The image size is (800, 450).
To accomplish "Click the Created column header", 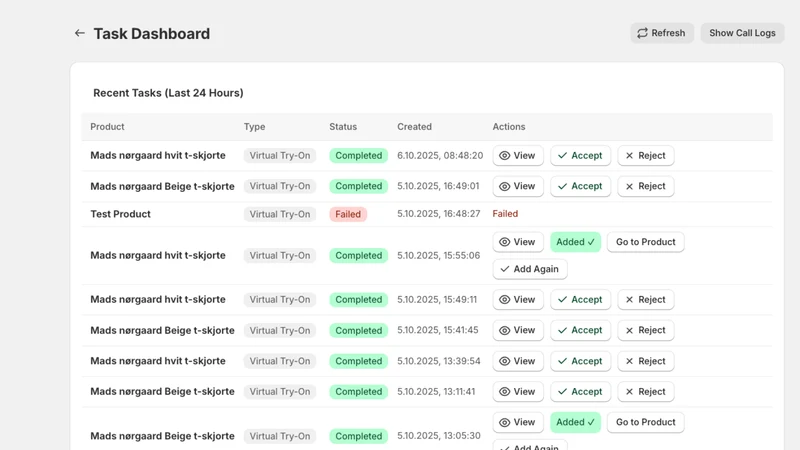I will [x=414, y=127].
